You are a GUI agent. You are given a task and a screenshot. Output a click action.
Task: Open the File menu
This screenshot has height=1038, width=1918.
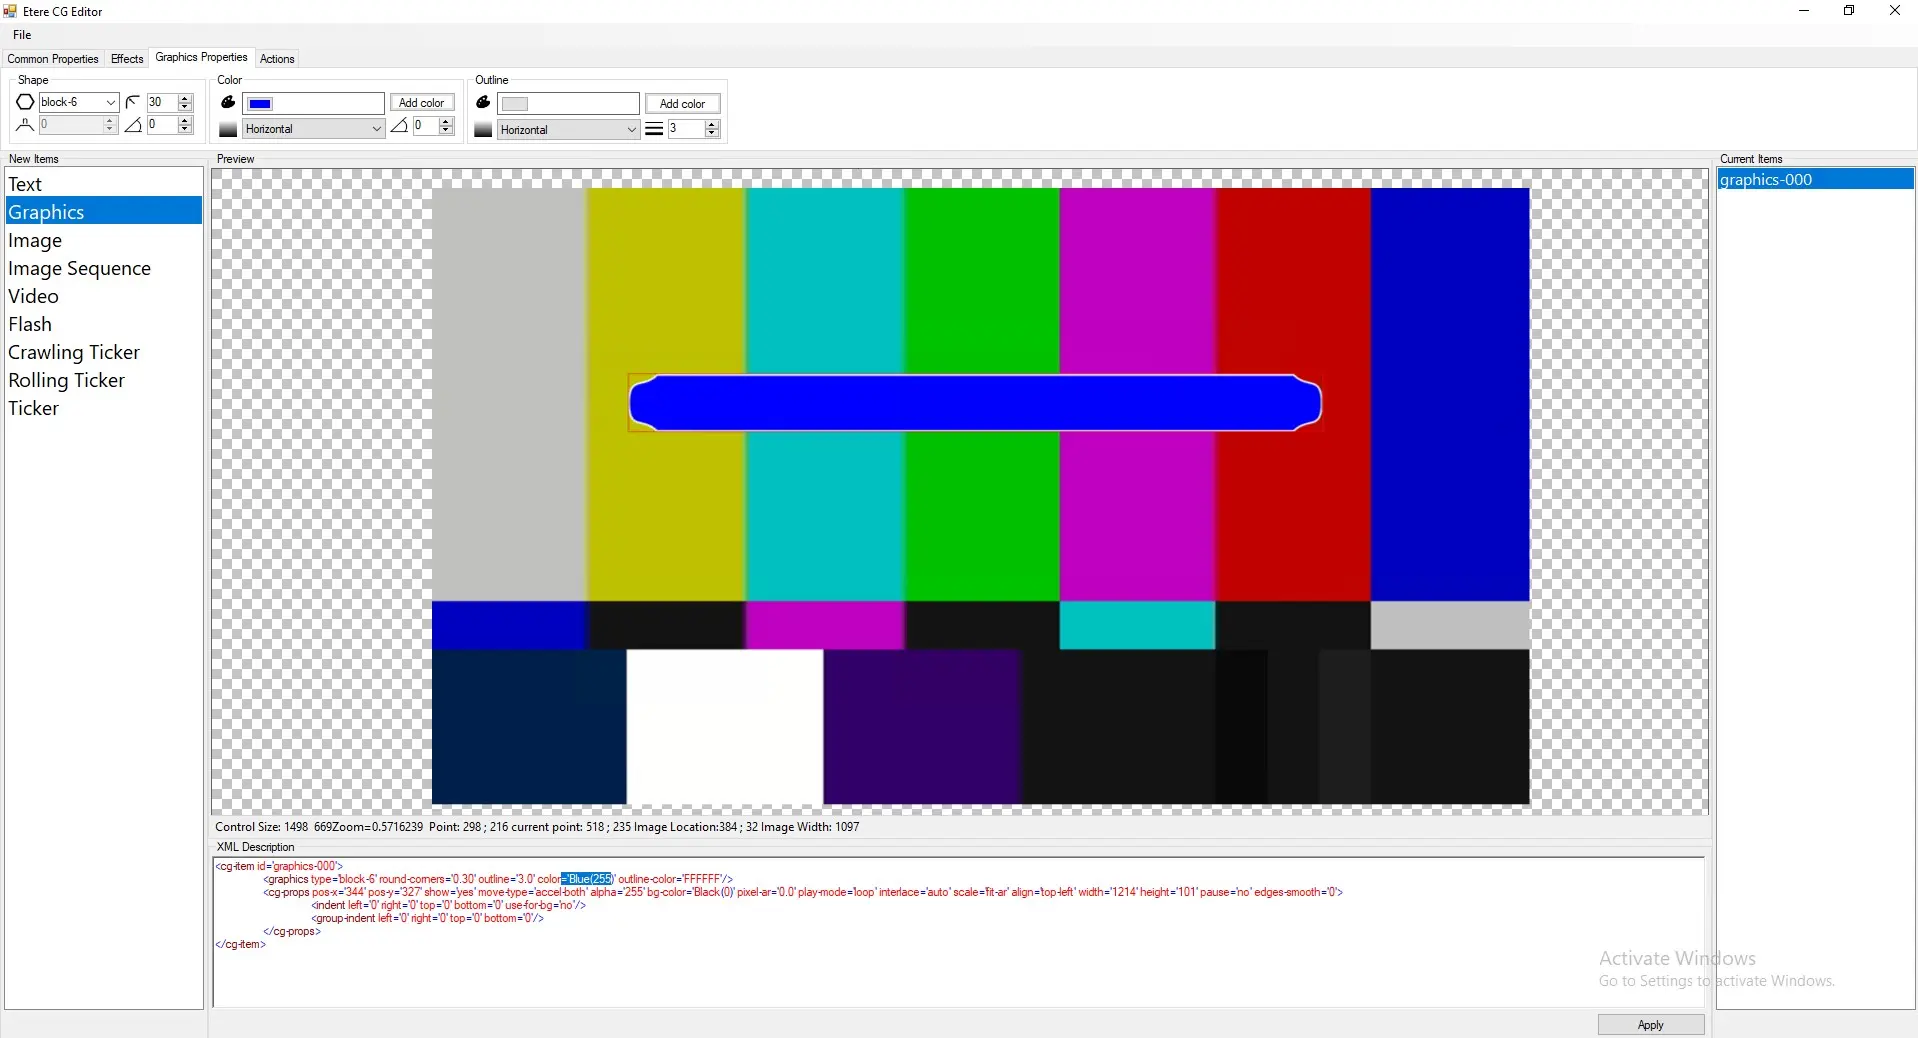coord(22,35)
